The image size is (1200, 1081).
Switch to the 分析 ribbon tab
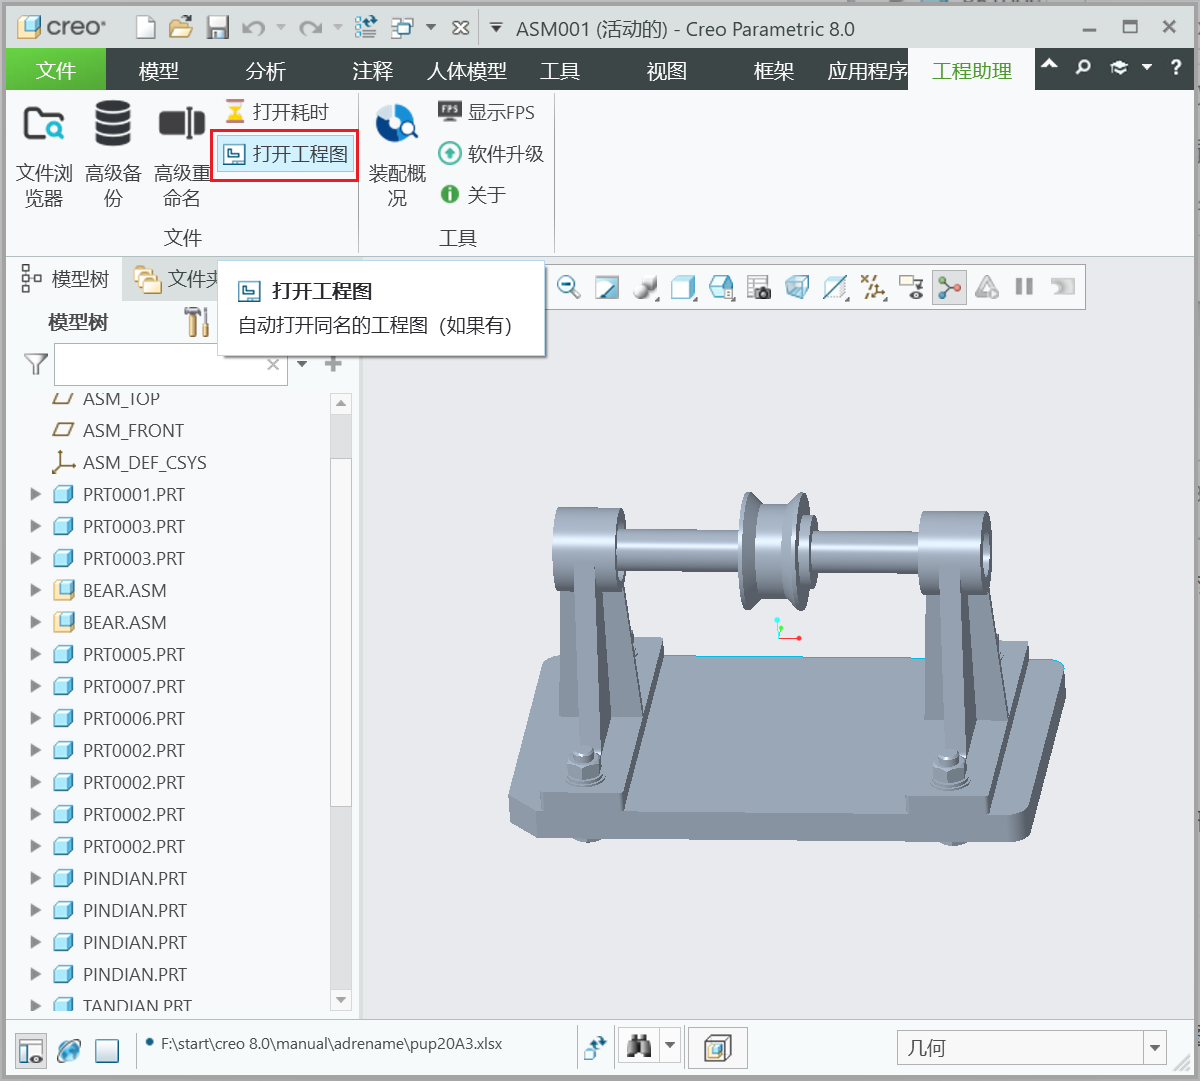tap(265, 71)
